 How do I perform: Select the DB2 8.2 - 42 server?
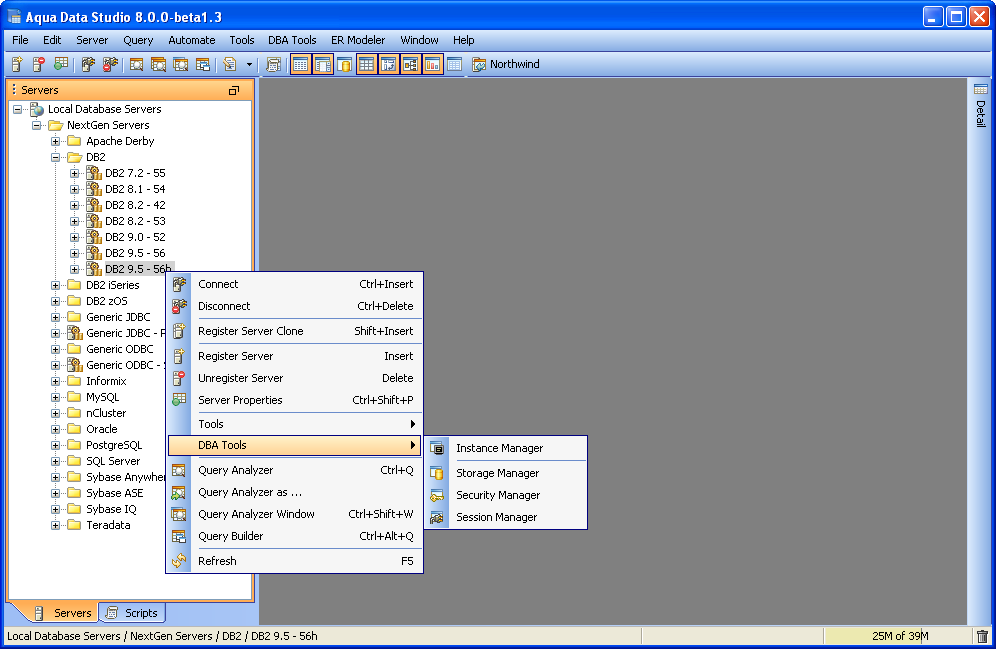pos(135,205)
